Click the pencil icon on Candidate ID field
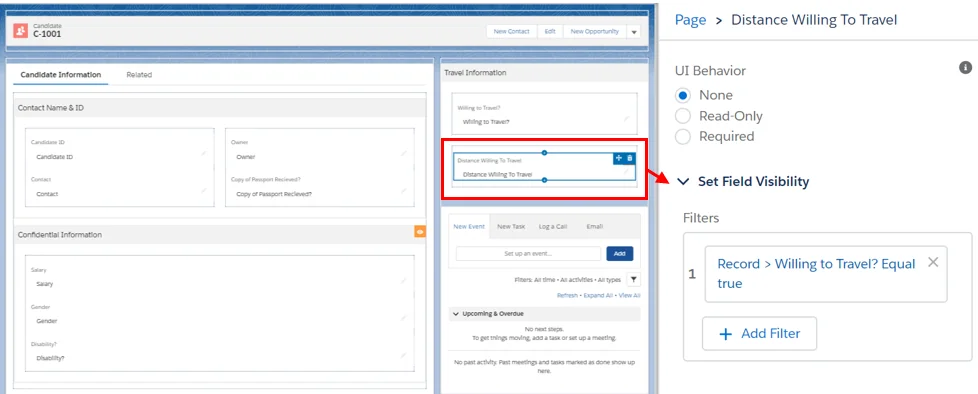Screen dimensions: 978x394 [x=203, y=153]
